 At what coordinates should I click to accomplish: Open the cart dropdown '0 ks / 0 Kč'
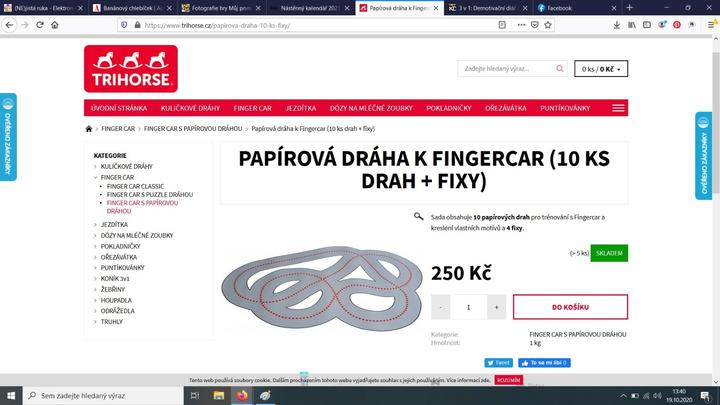(601, 69)
